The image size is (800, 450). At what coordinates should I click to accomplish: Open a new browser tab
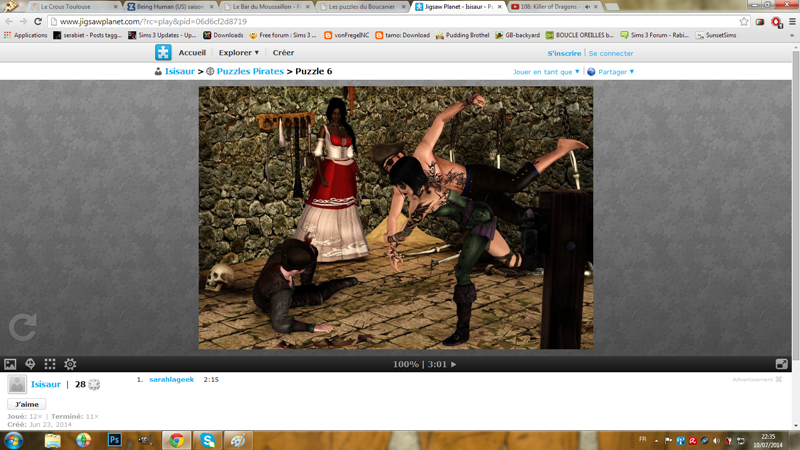(x=612, y=7)
